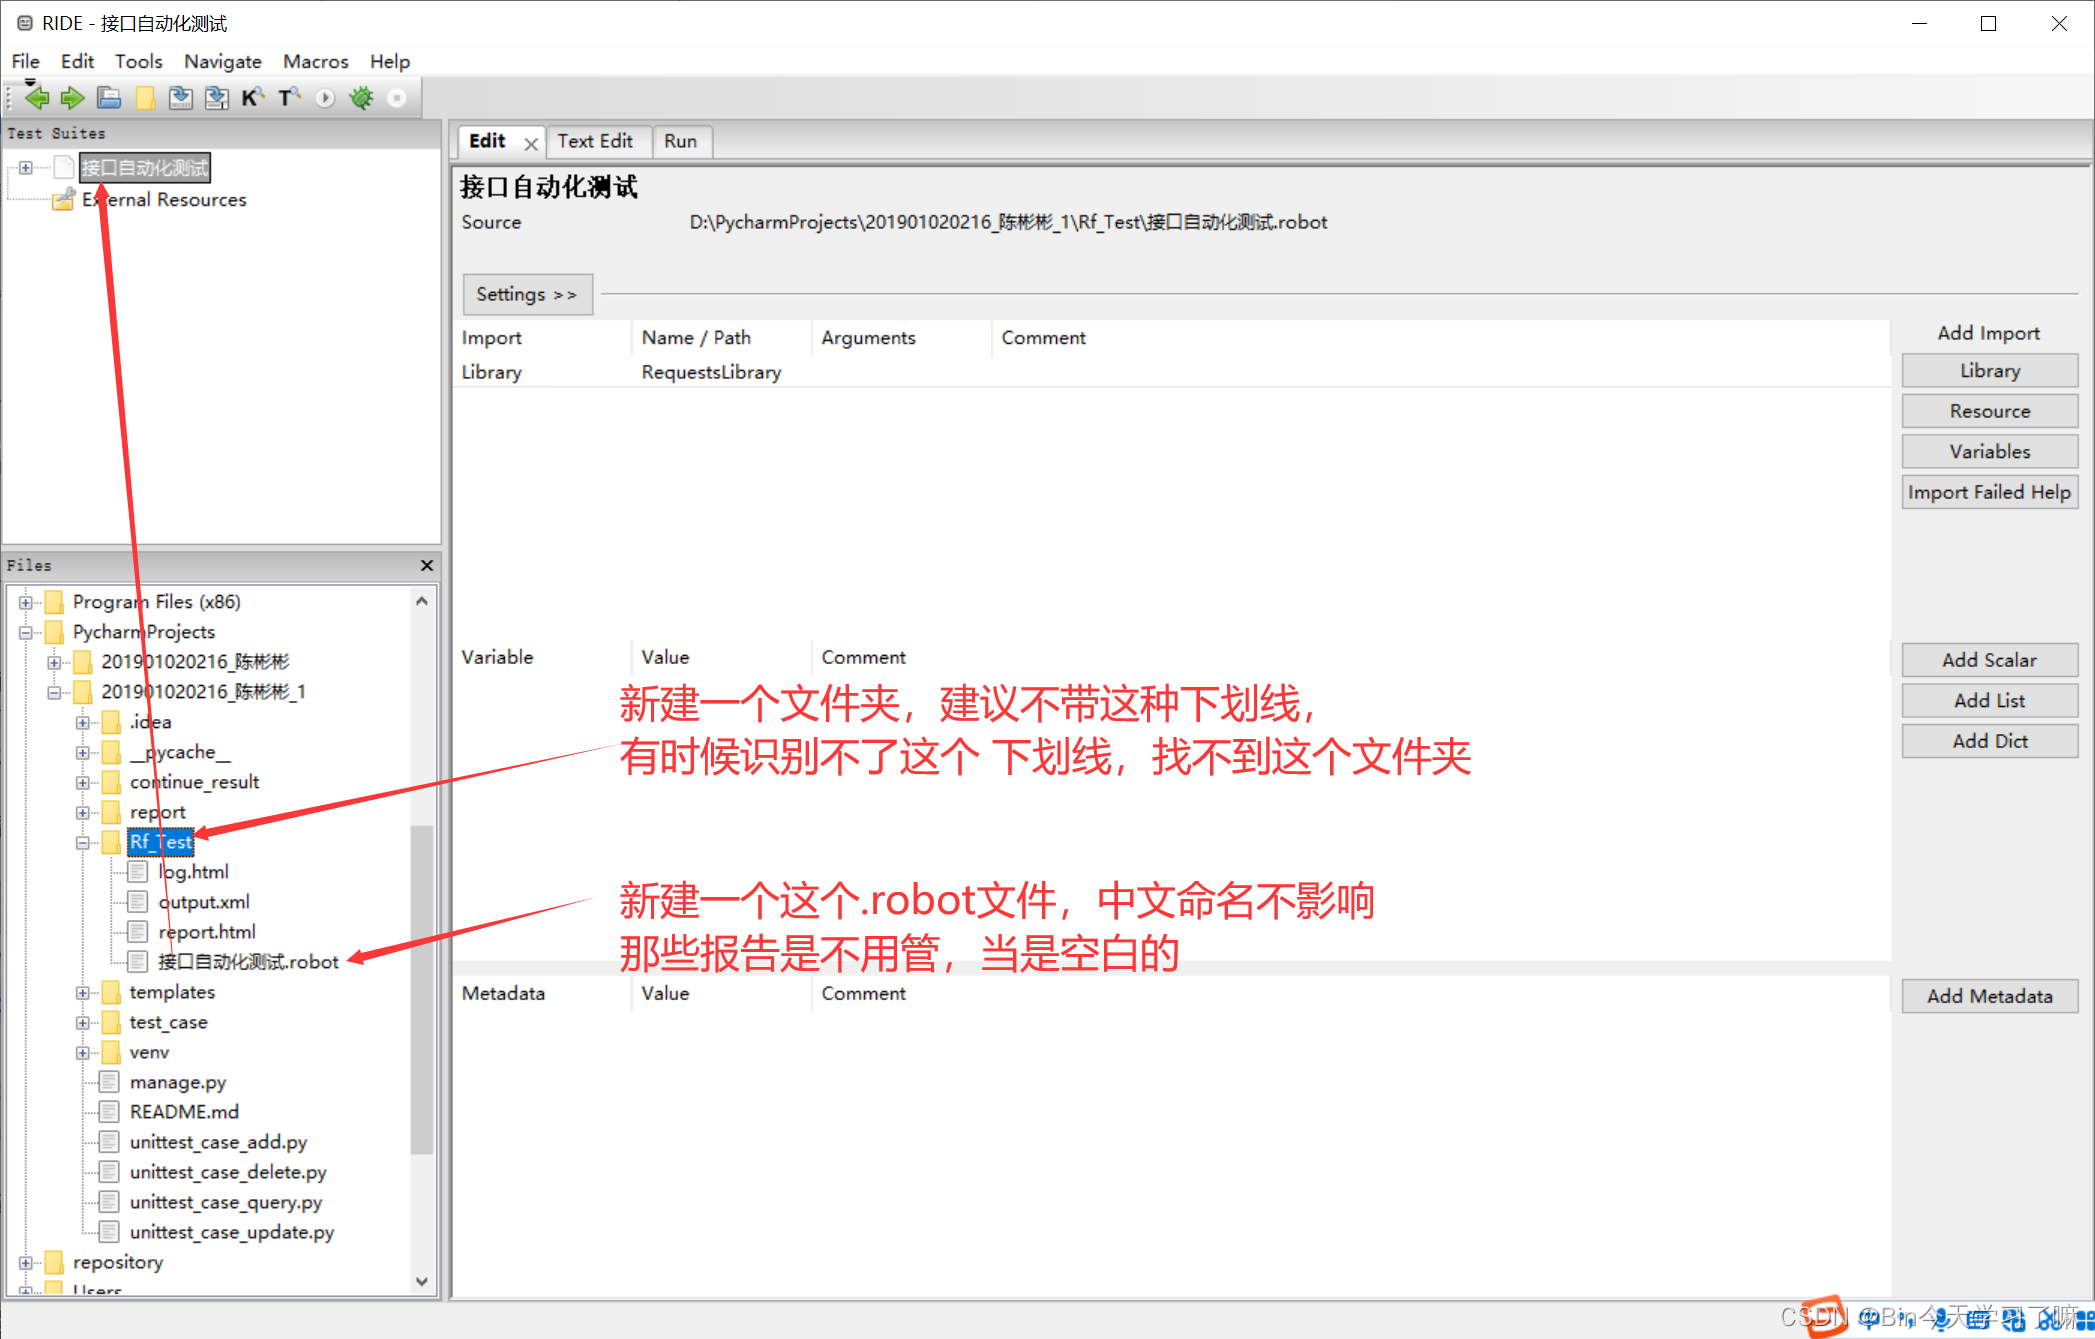Click Add Resource import button
The height and width of the screenshot is (1339, 2095).
(1990, 411)
